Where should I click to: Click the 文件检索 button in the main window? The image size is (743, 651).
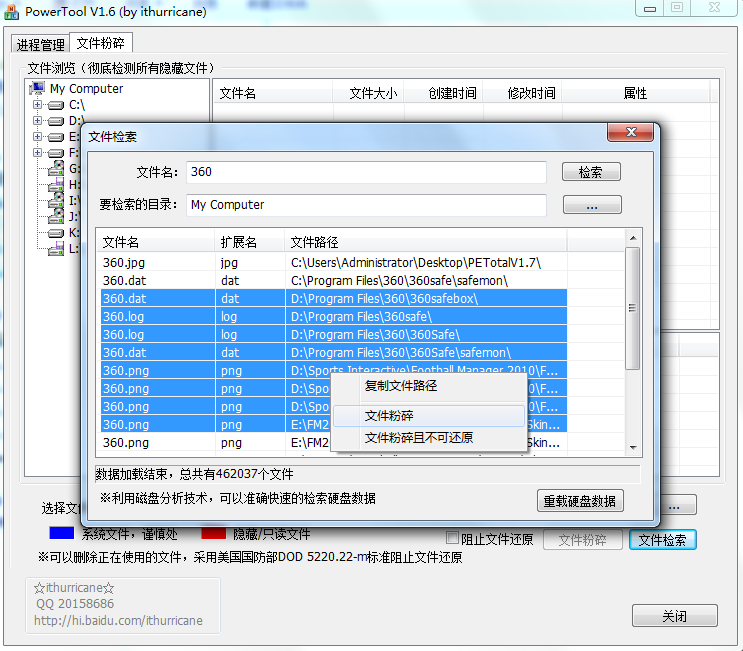(x=662, y=540)
